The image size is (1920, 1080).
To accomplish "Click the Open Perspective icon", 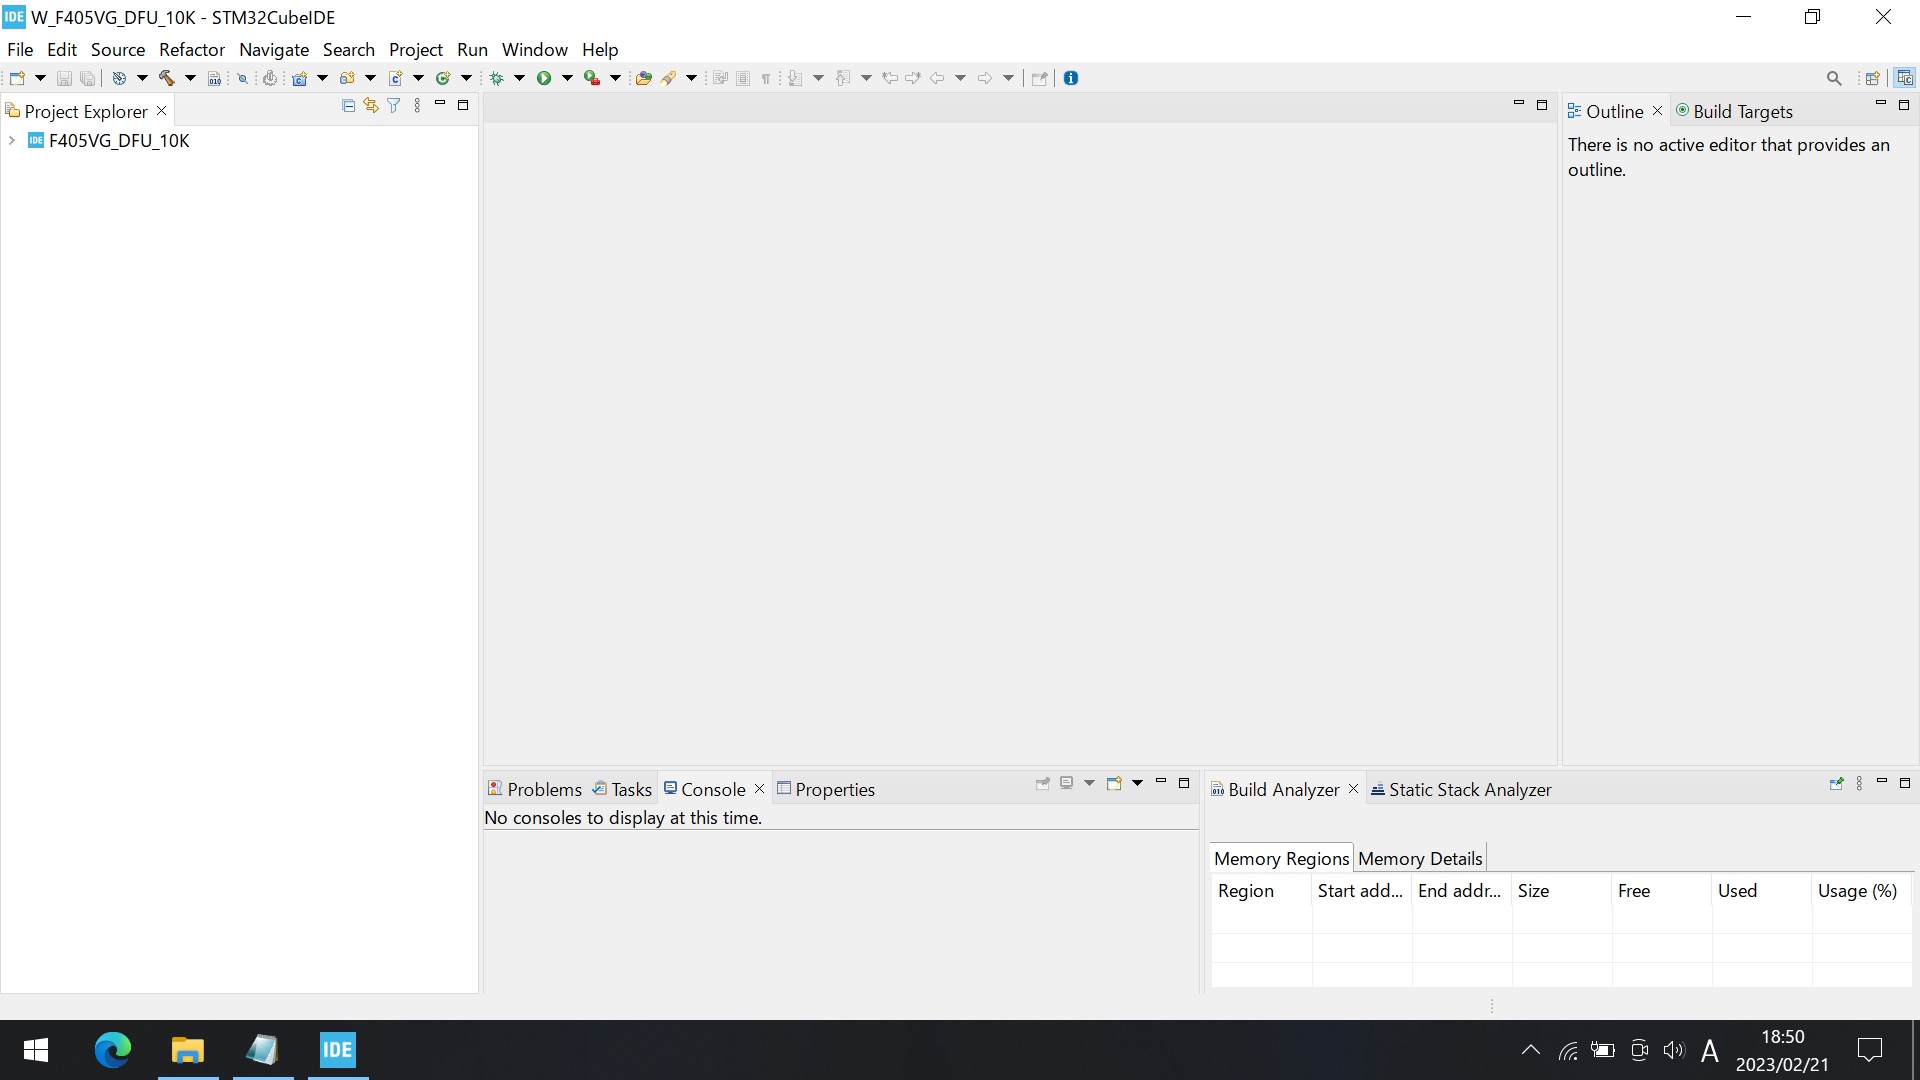I will (1873, 78).
